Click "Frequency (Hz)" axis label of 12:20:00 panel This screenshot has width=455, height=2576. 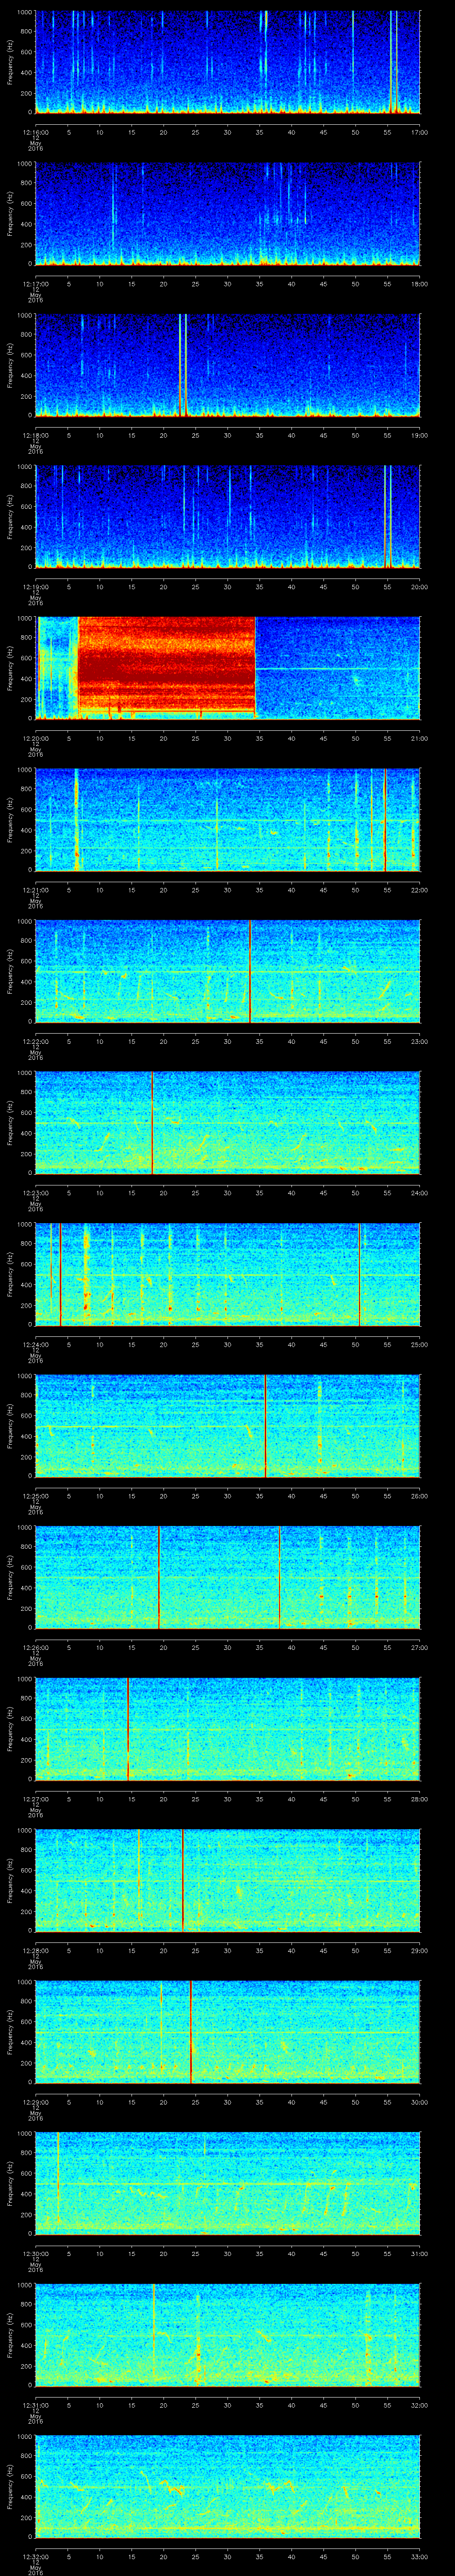(x=10, y=668)
